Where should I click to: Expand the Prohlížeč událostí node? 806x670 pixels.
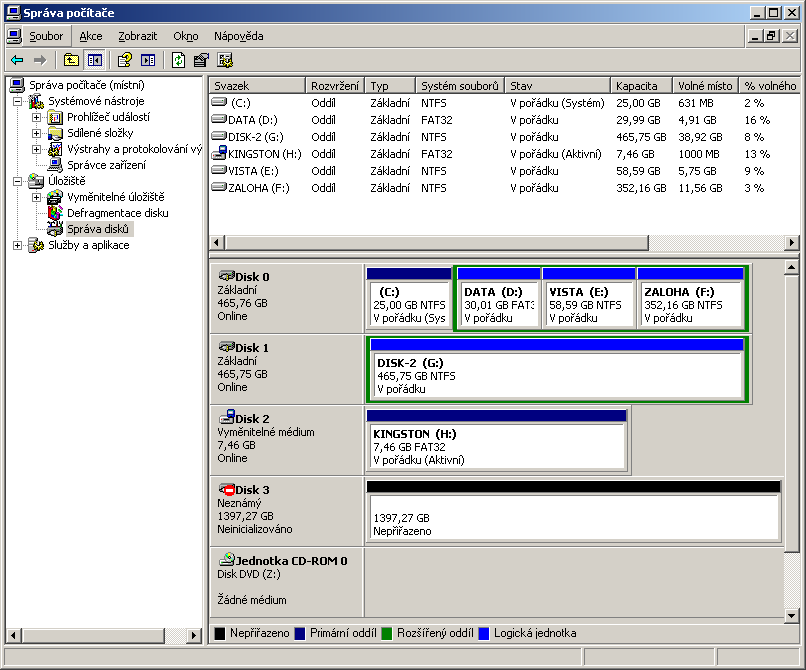(37, 117)
